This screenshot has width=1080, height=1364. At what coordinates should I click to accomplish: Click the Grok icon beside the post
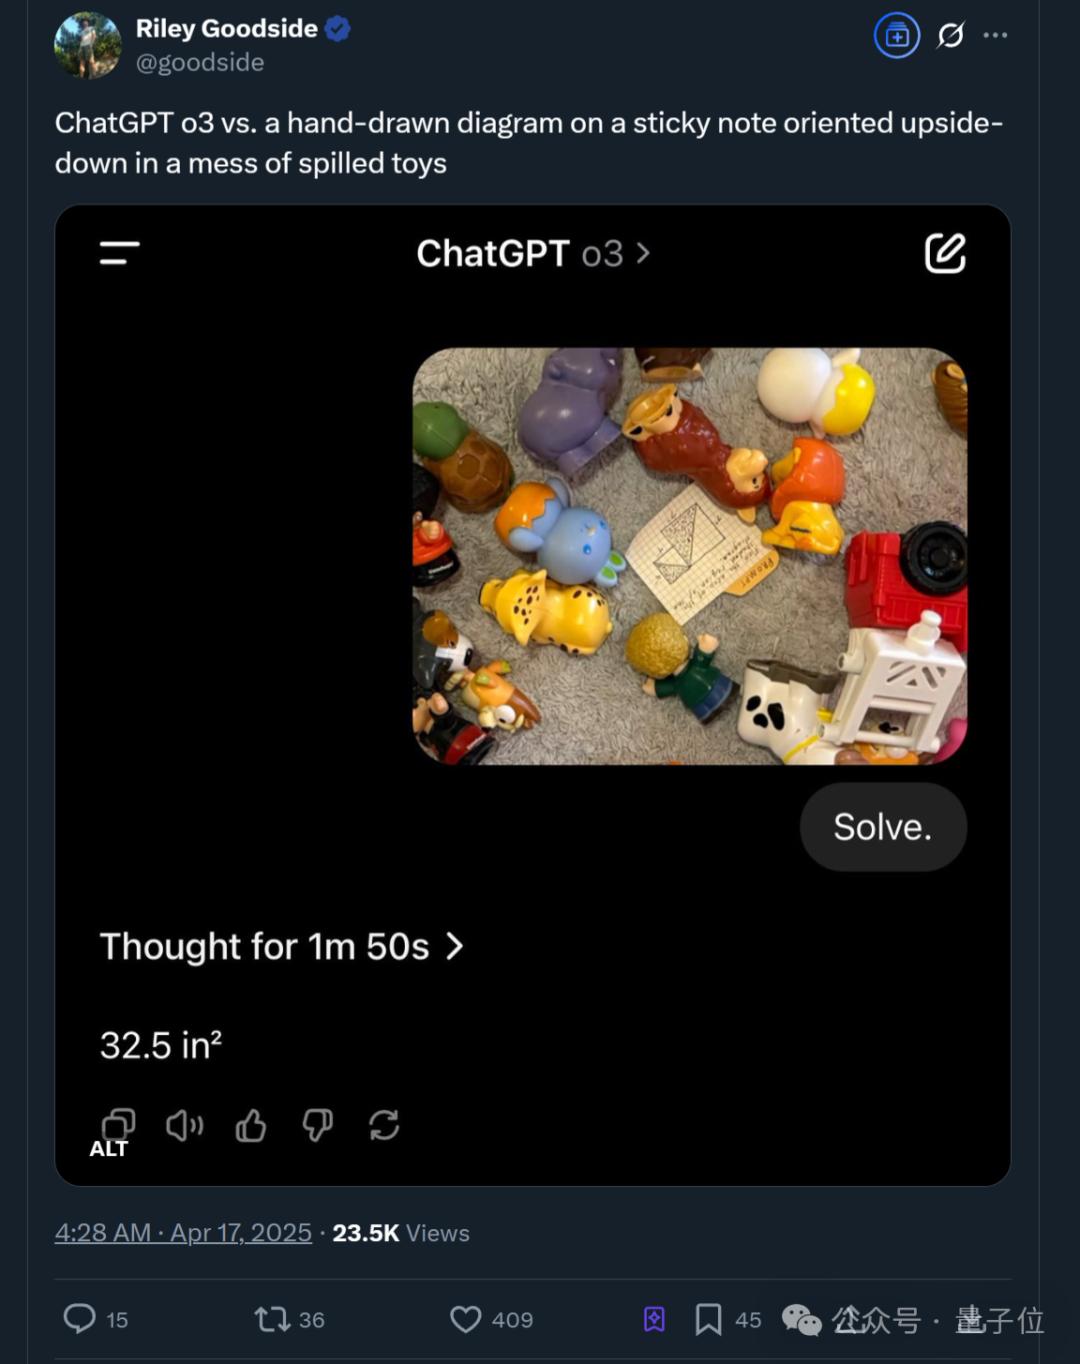point(950,36)
